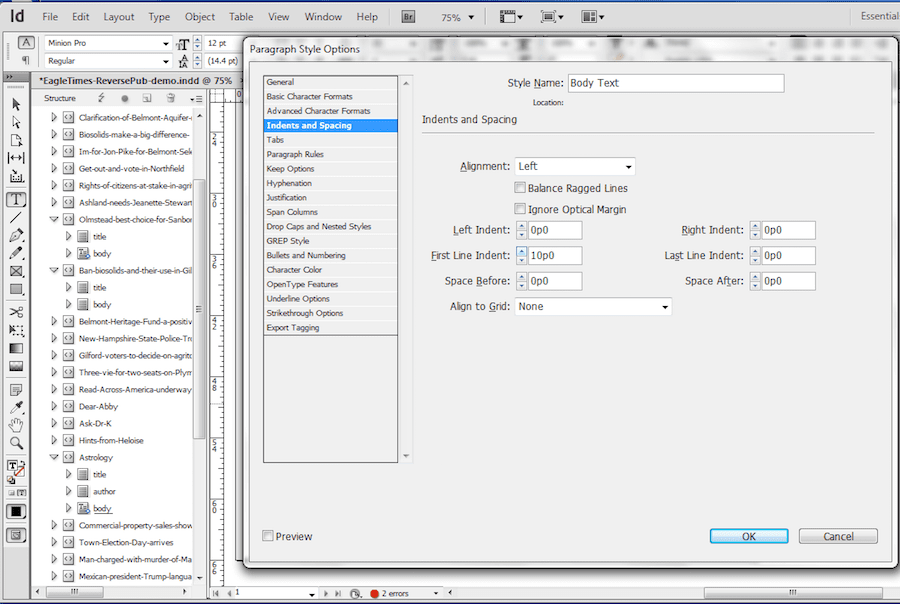900x604 pixels.
Task: Switch to Paragraph Formatting Controls icon
Action: click(x=26, y=60)
